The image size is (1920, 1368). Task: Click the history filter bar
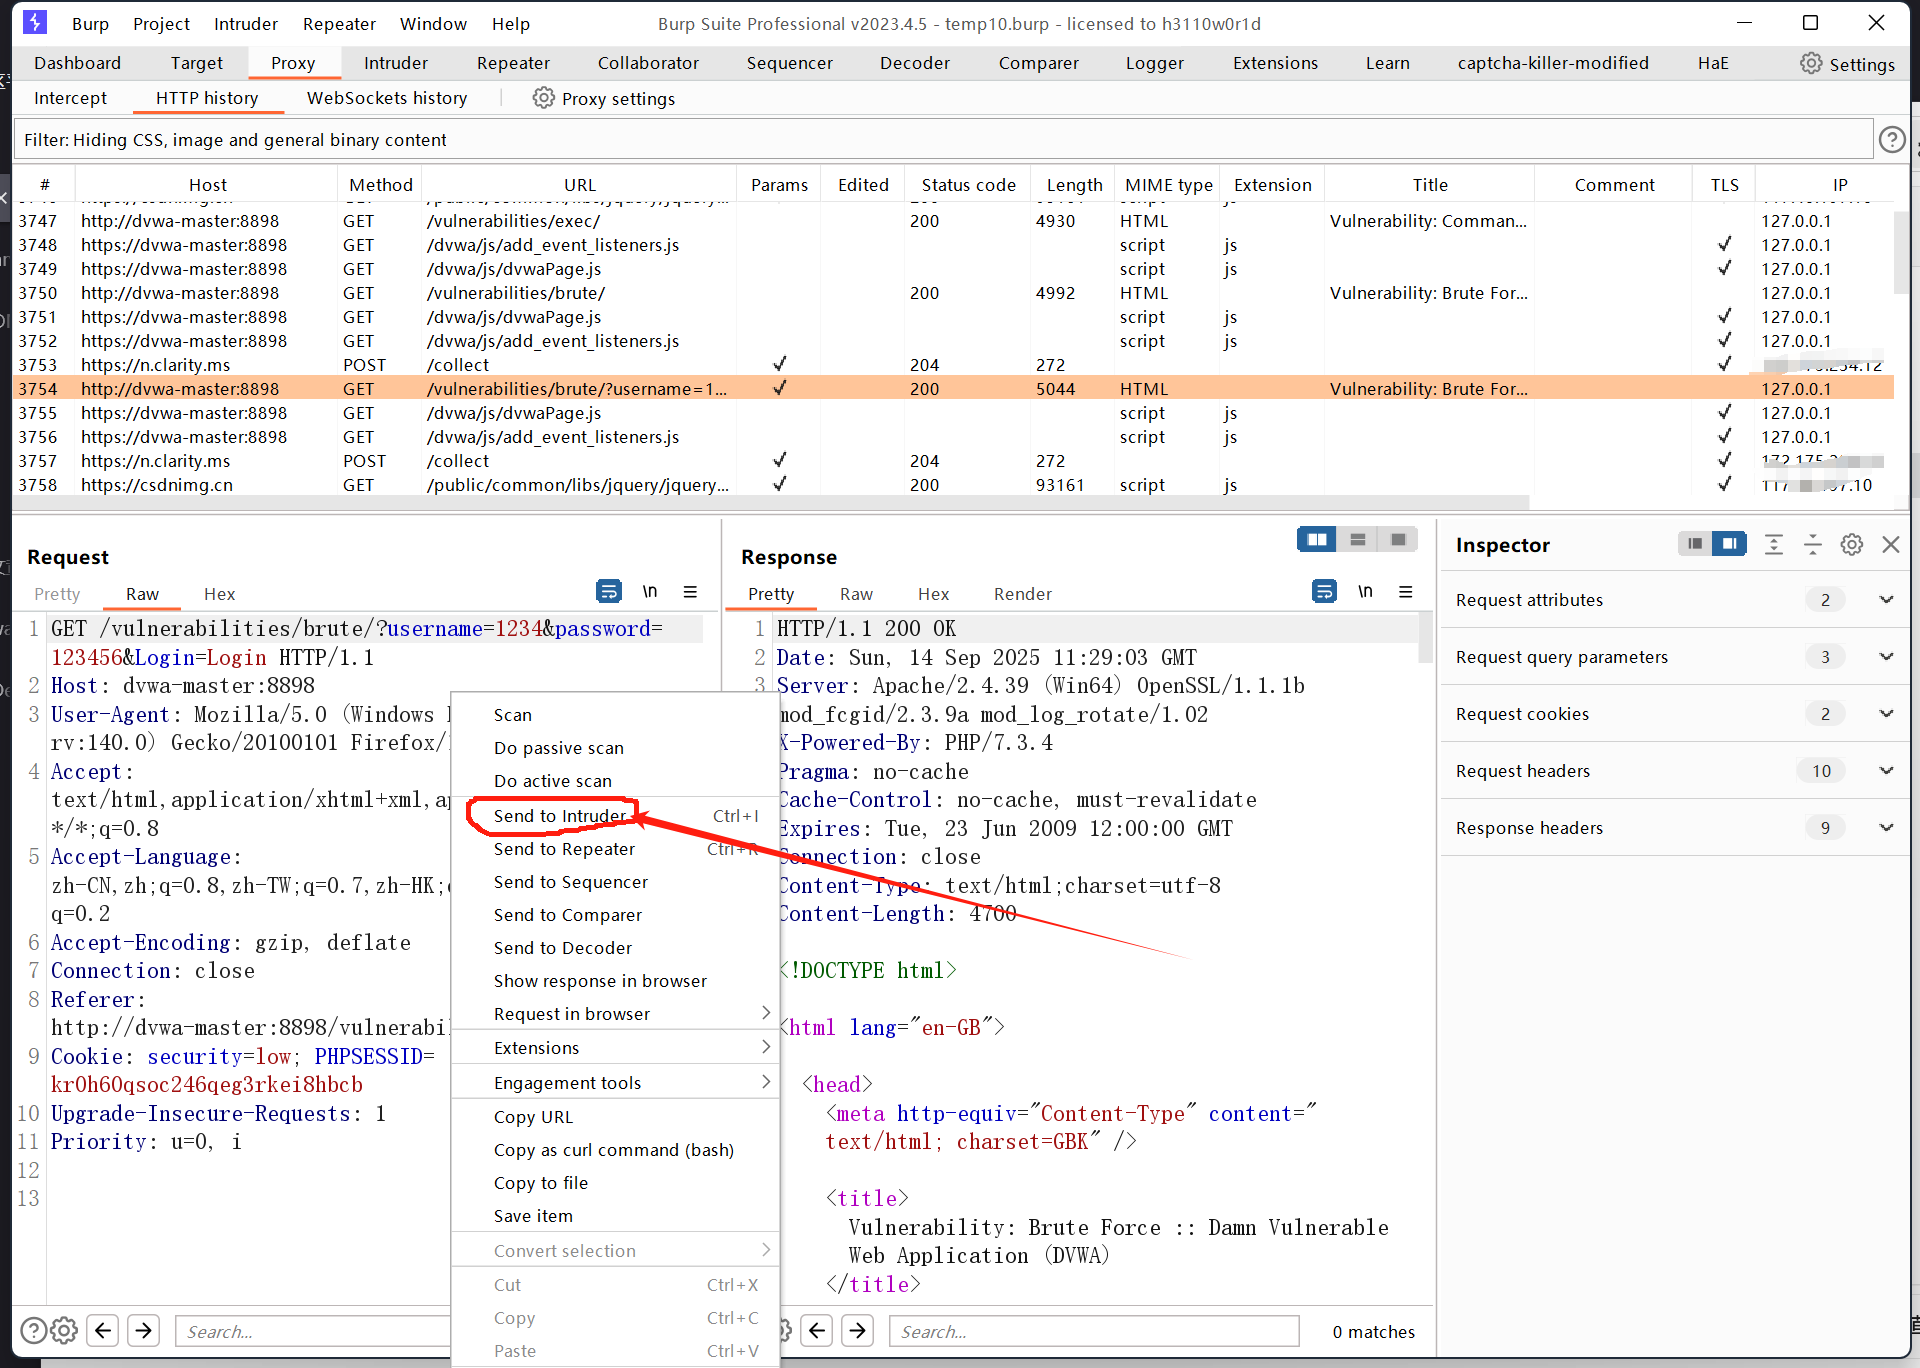(942, 140)
